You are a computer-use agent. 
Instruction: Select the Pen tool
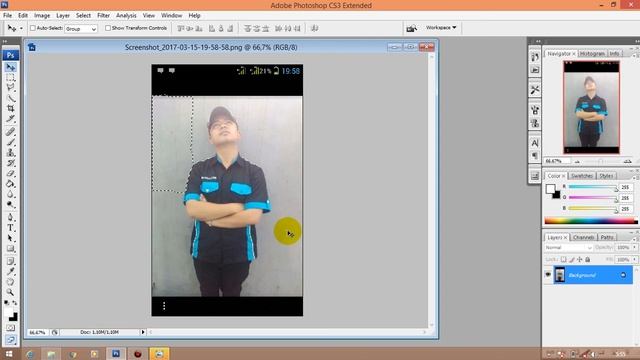11,218
